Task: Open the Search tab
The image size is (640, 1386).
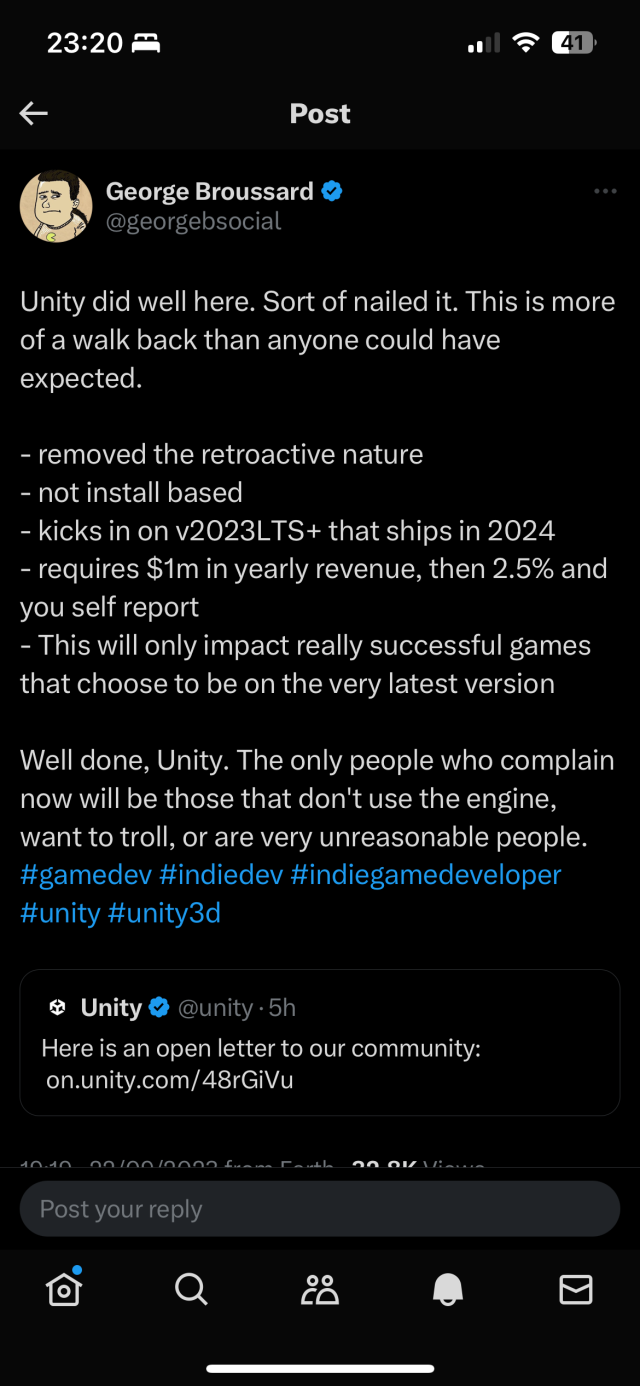Action: tap(191, 1290)
